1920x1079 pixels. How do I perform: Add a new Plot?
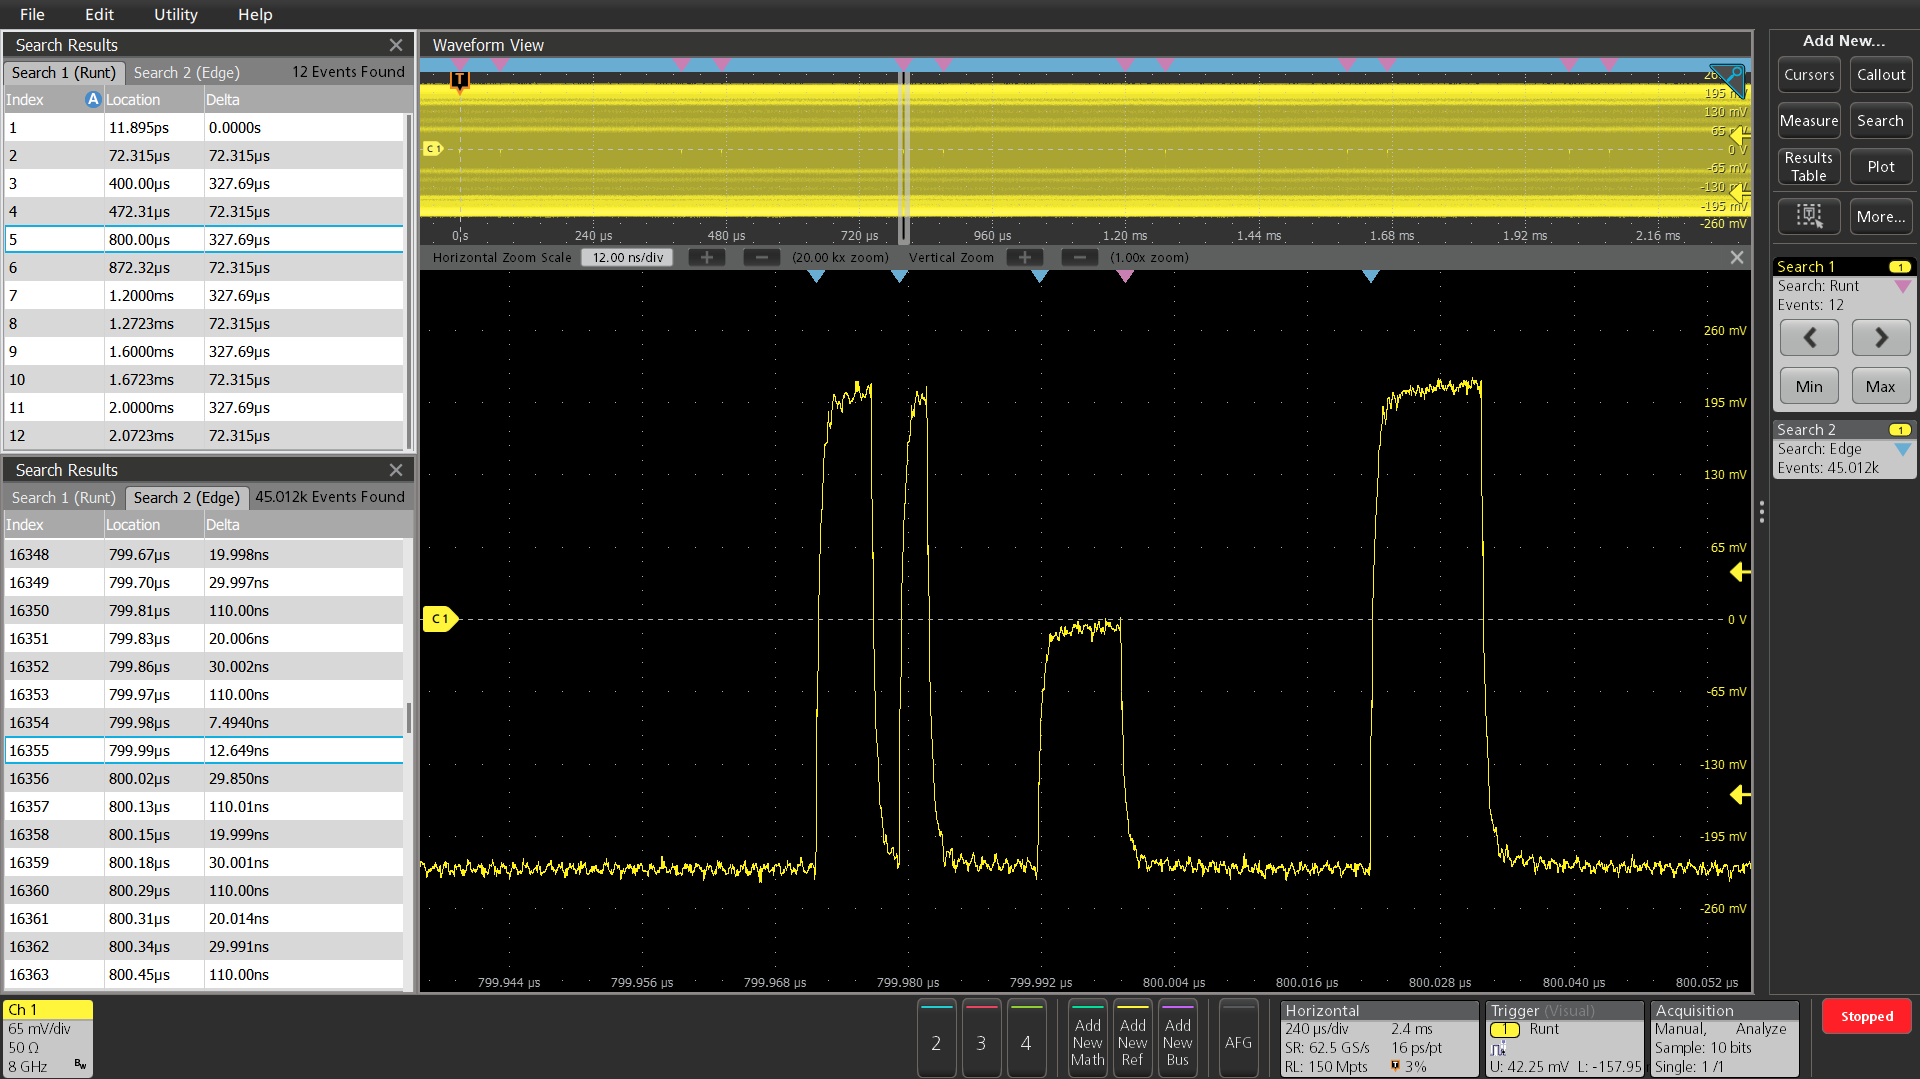(x=1881, y=167)
